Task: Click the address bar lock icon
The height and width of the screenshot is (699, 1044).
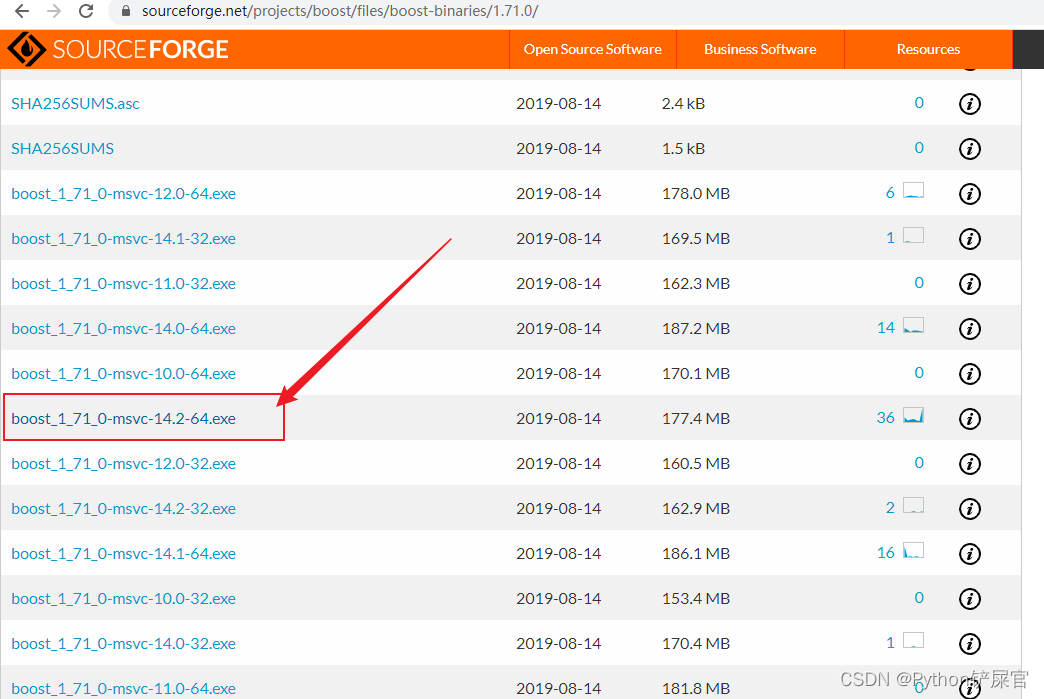Action: pyautogui.click(x=125, y=11)
